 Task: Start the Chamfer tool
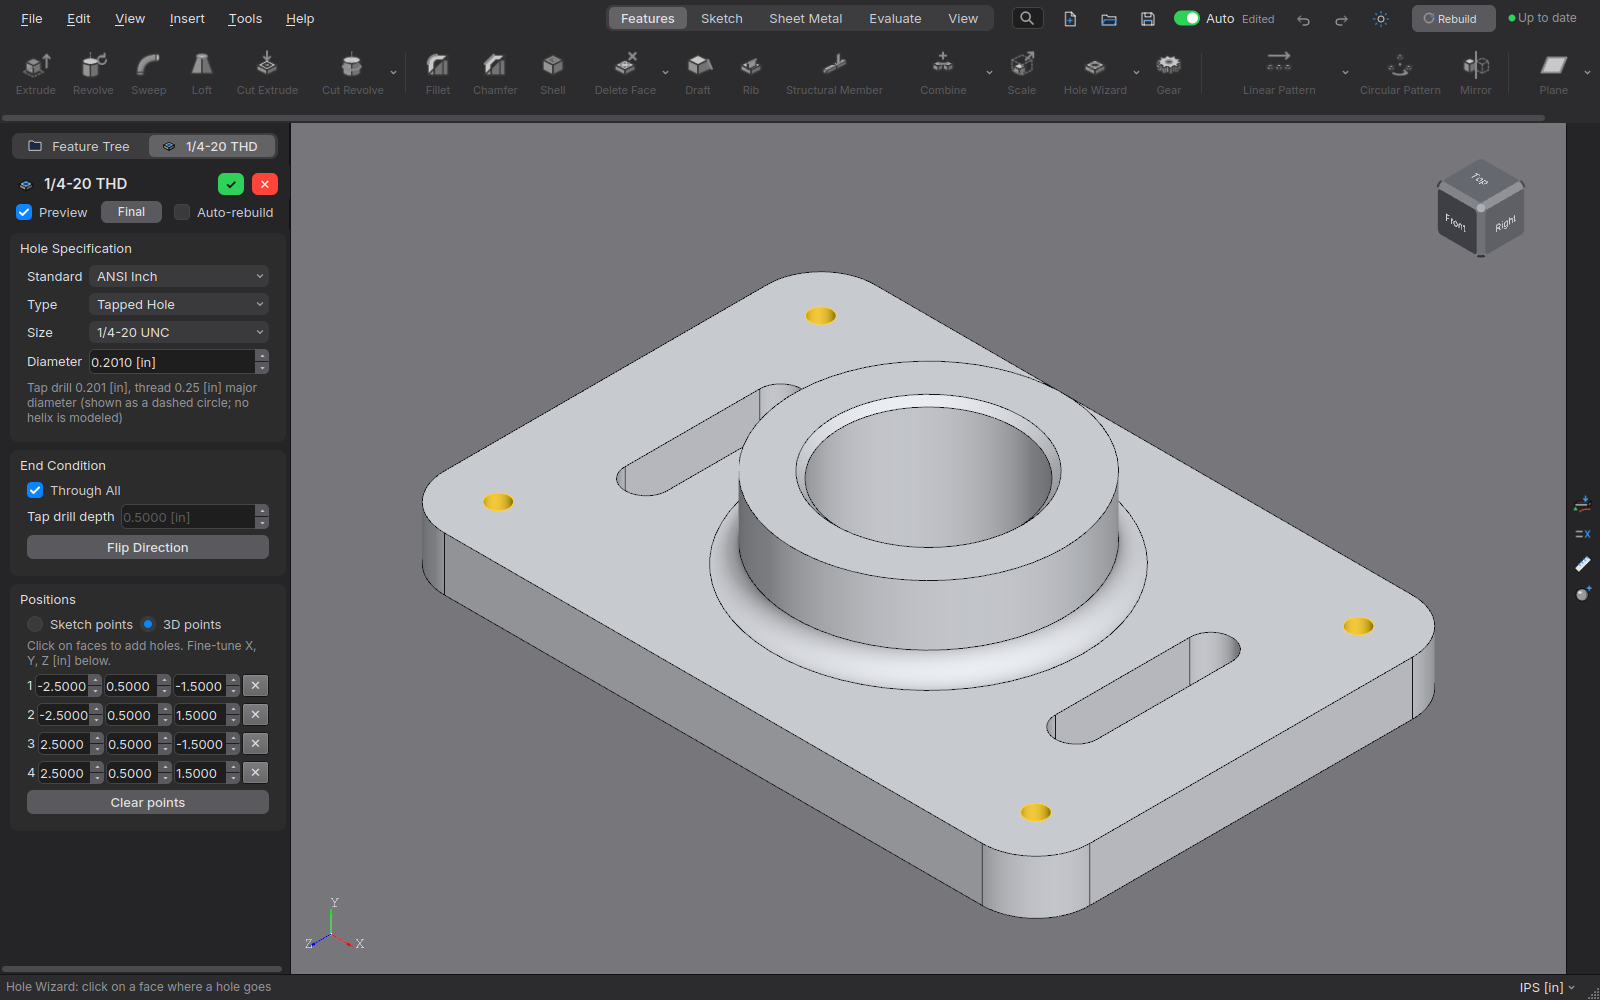point(495,74)
